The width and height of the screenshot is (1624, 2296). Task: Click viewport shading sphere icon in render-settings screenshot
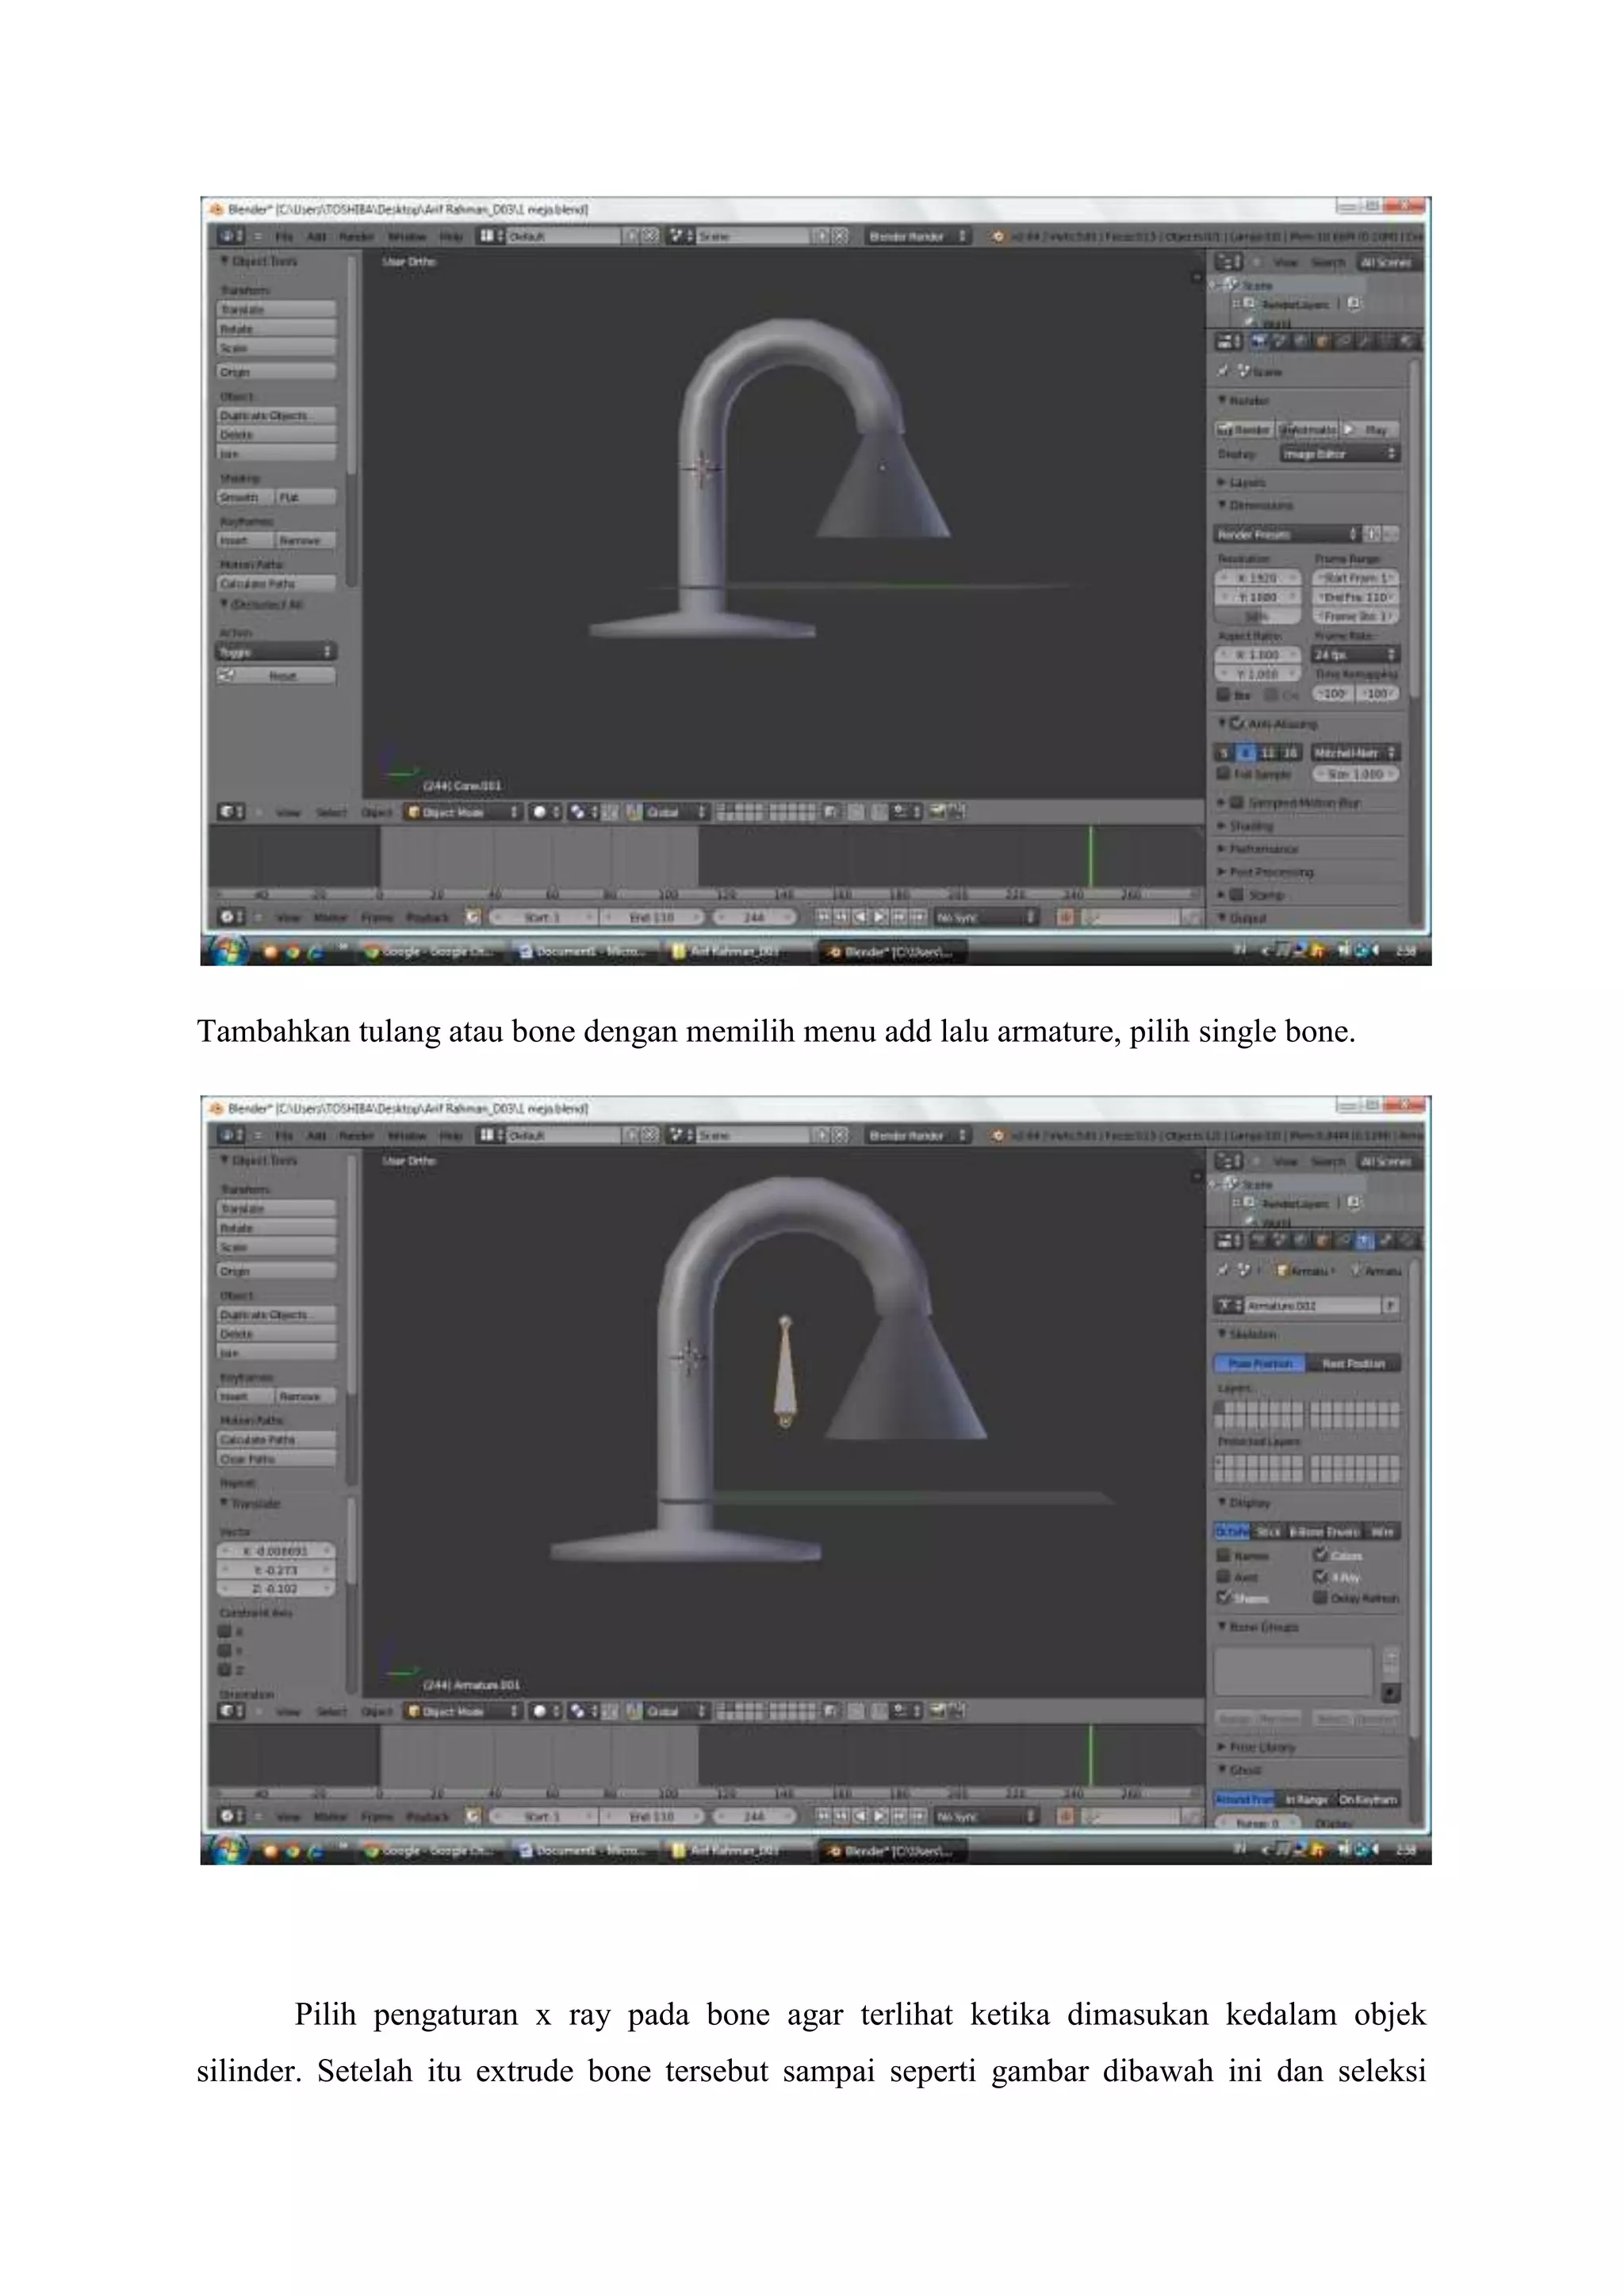pyautogui.click(x=545, y=812)
